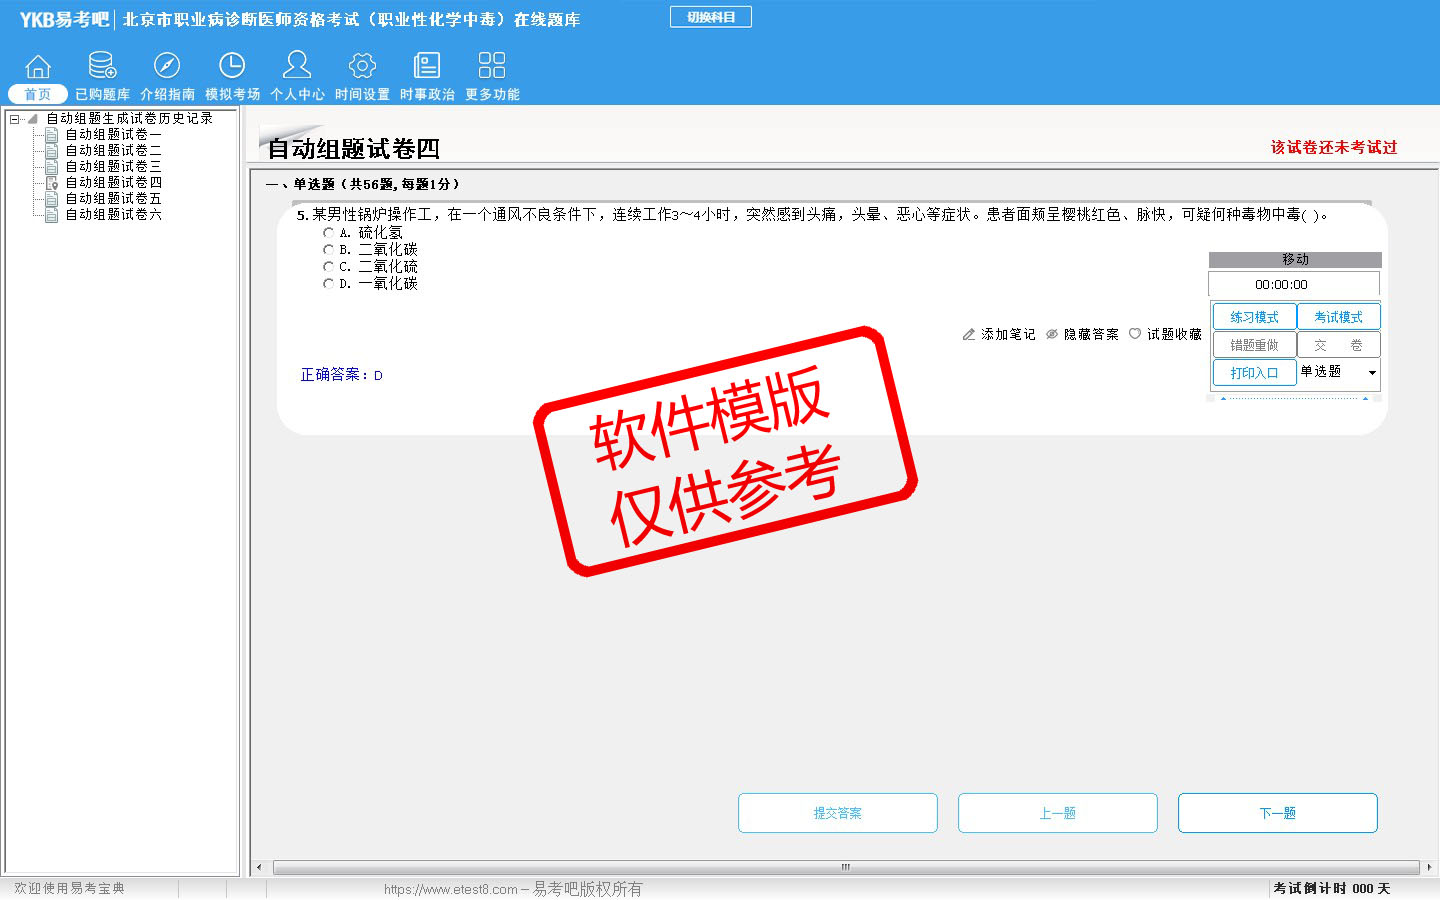Click the 00:00:00 timer field

[1294, 284]
